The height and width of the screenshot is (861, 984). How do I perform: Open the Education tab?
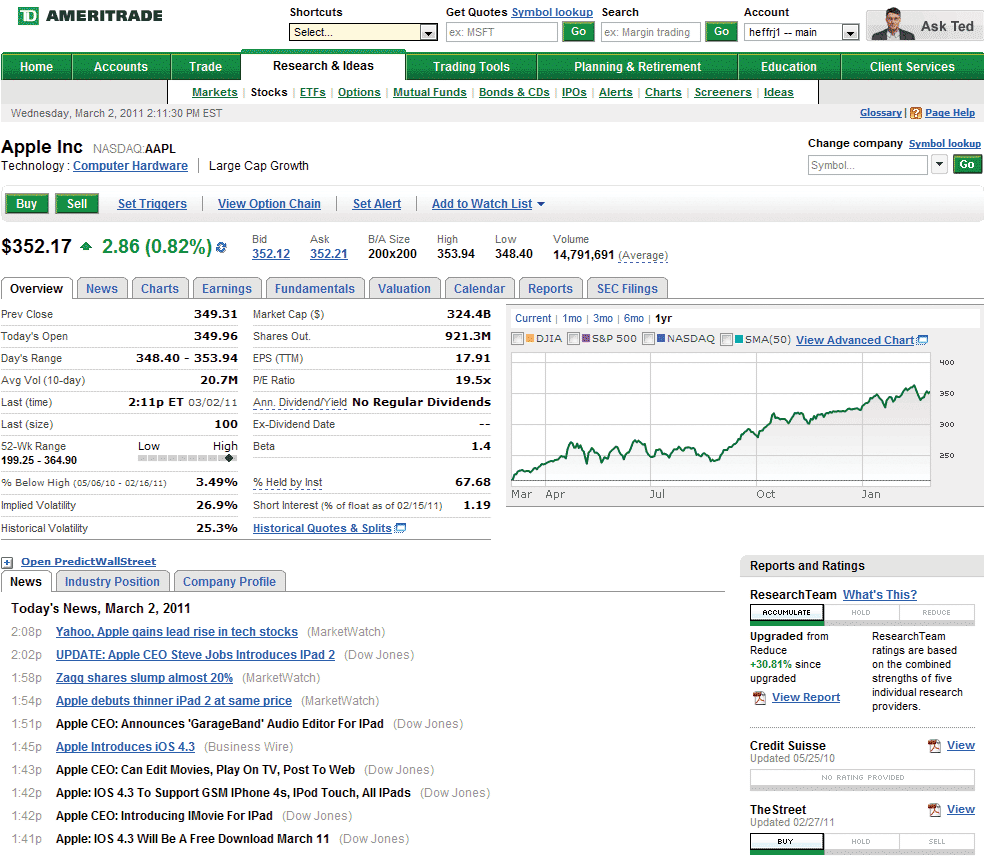tap(789, 67)
